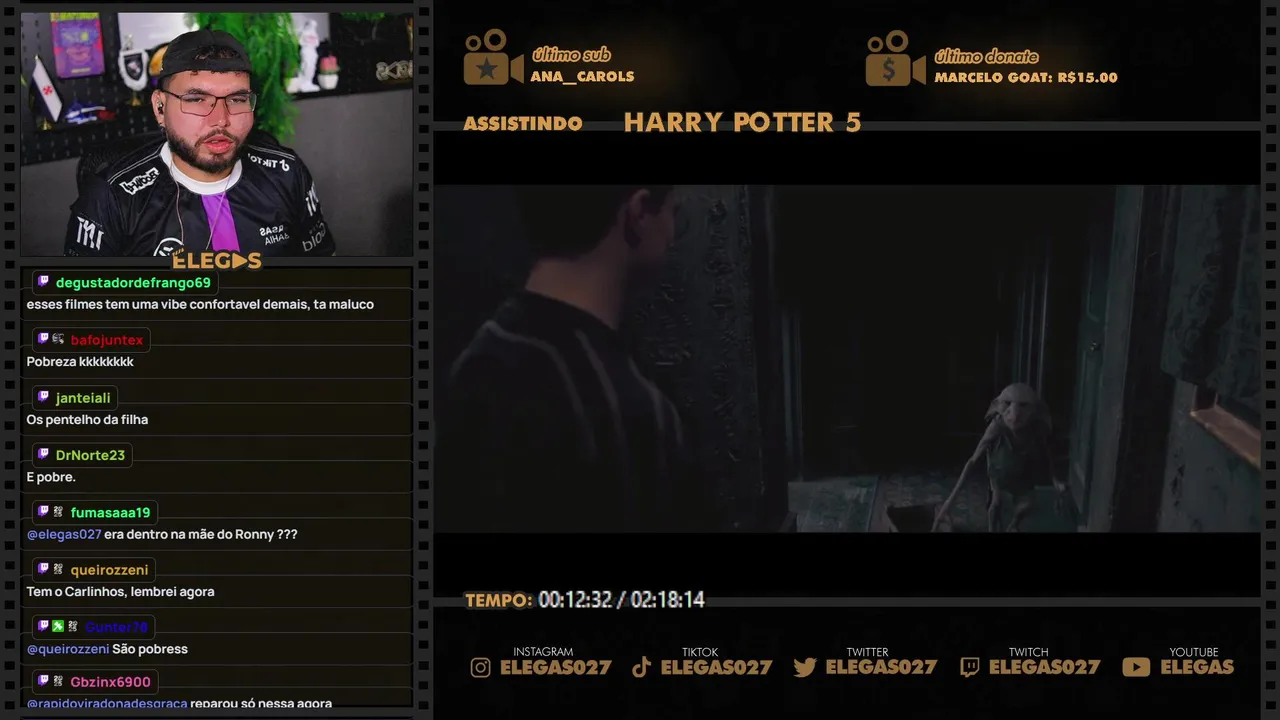
Task: Click the HARRY POTTER 5 title
Action: [742, 122]
